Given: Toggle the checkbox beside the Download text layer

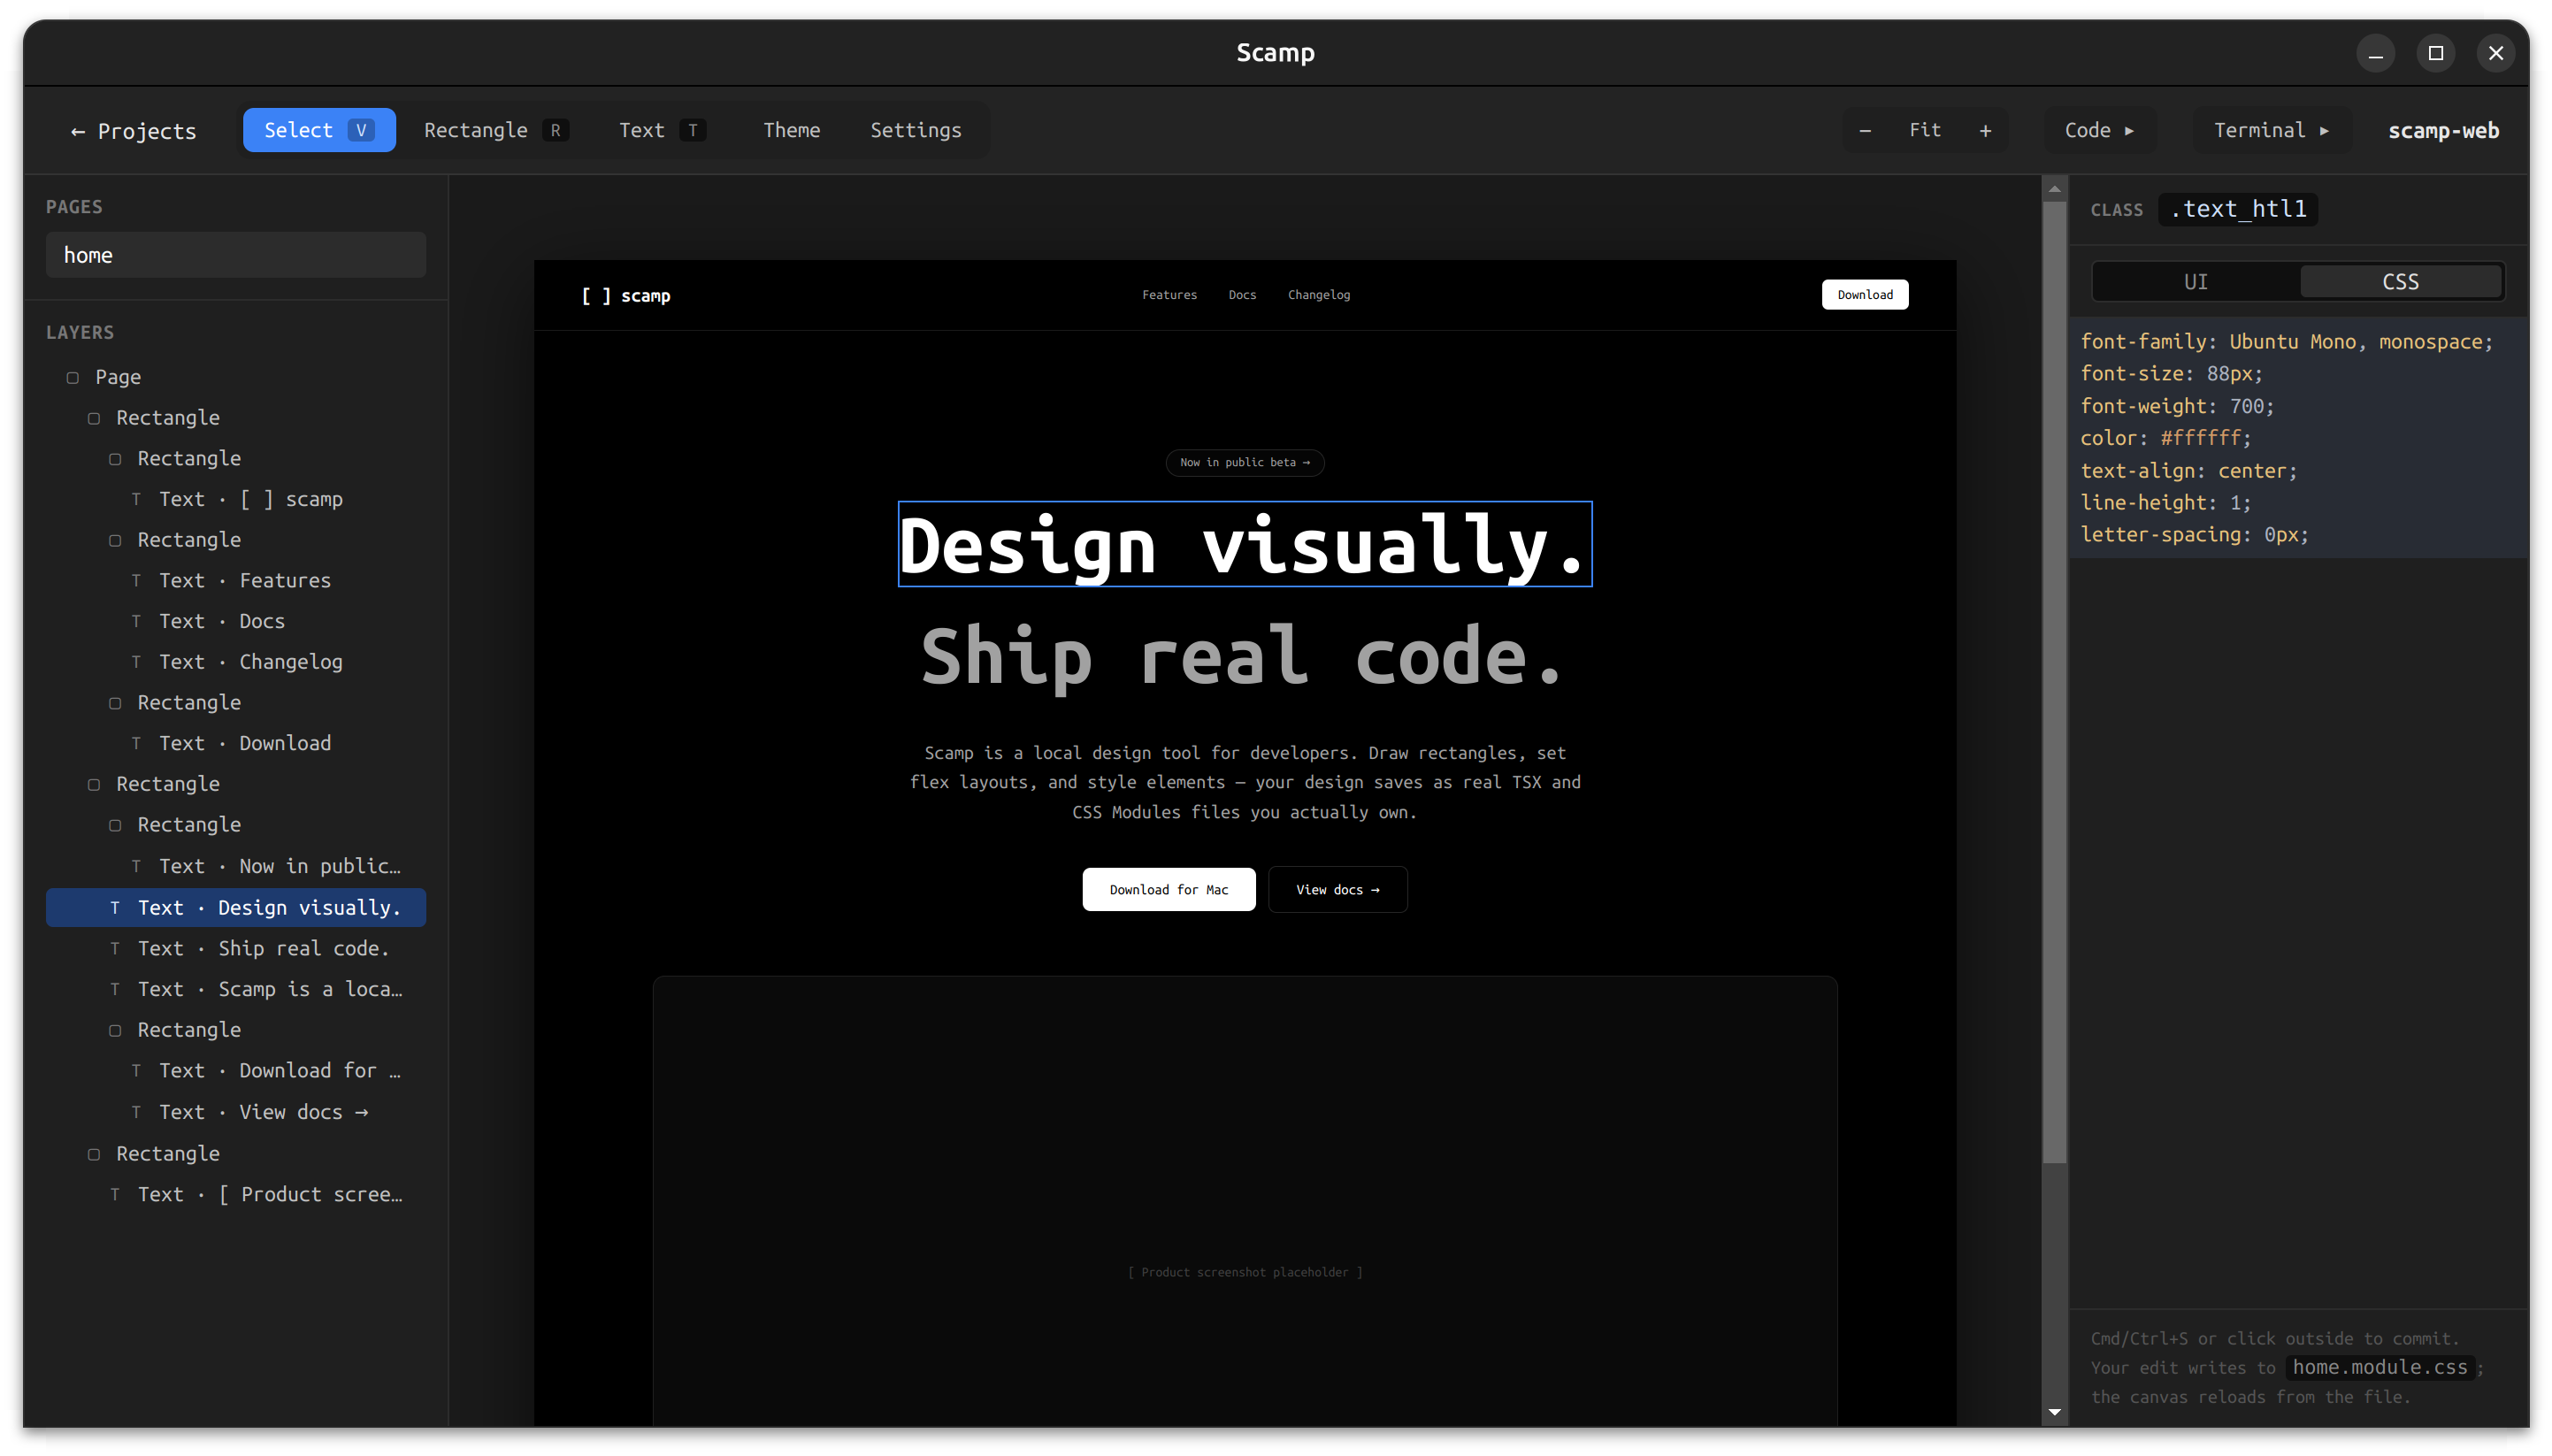Looking at the screenshot, I should (137, 743).
